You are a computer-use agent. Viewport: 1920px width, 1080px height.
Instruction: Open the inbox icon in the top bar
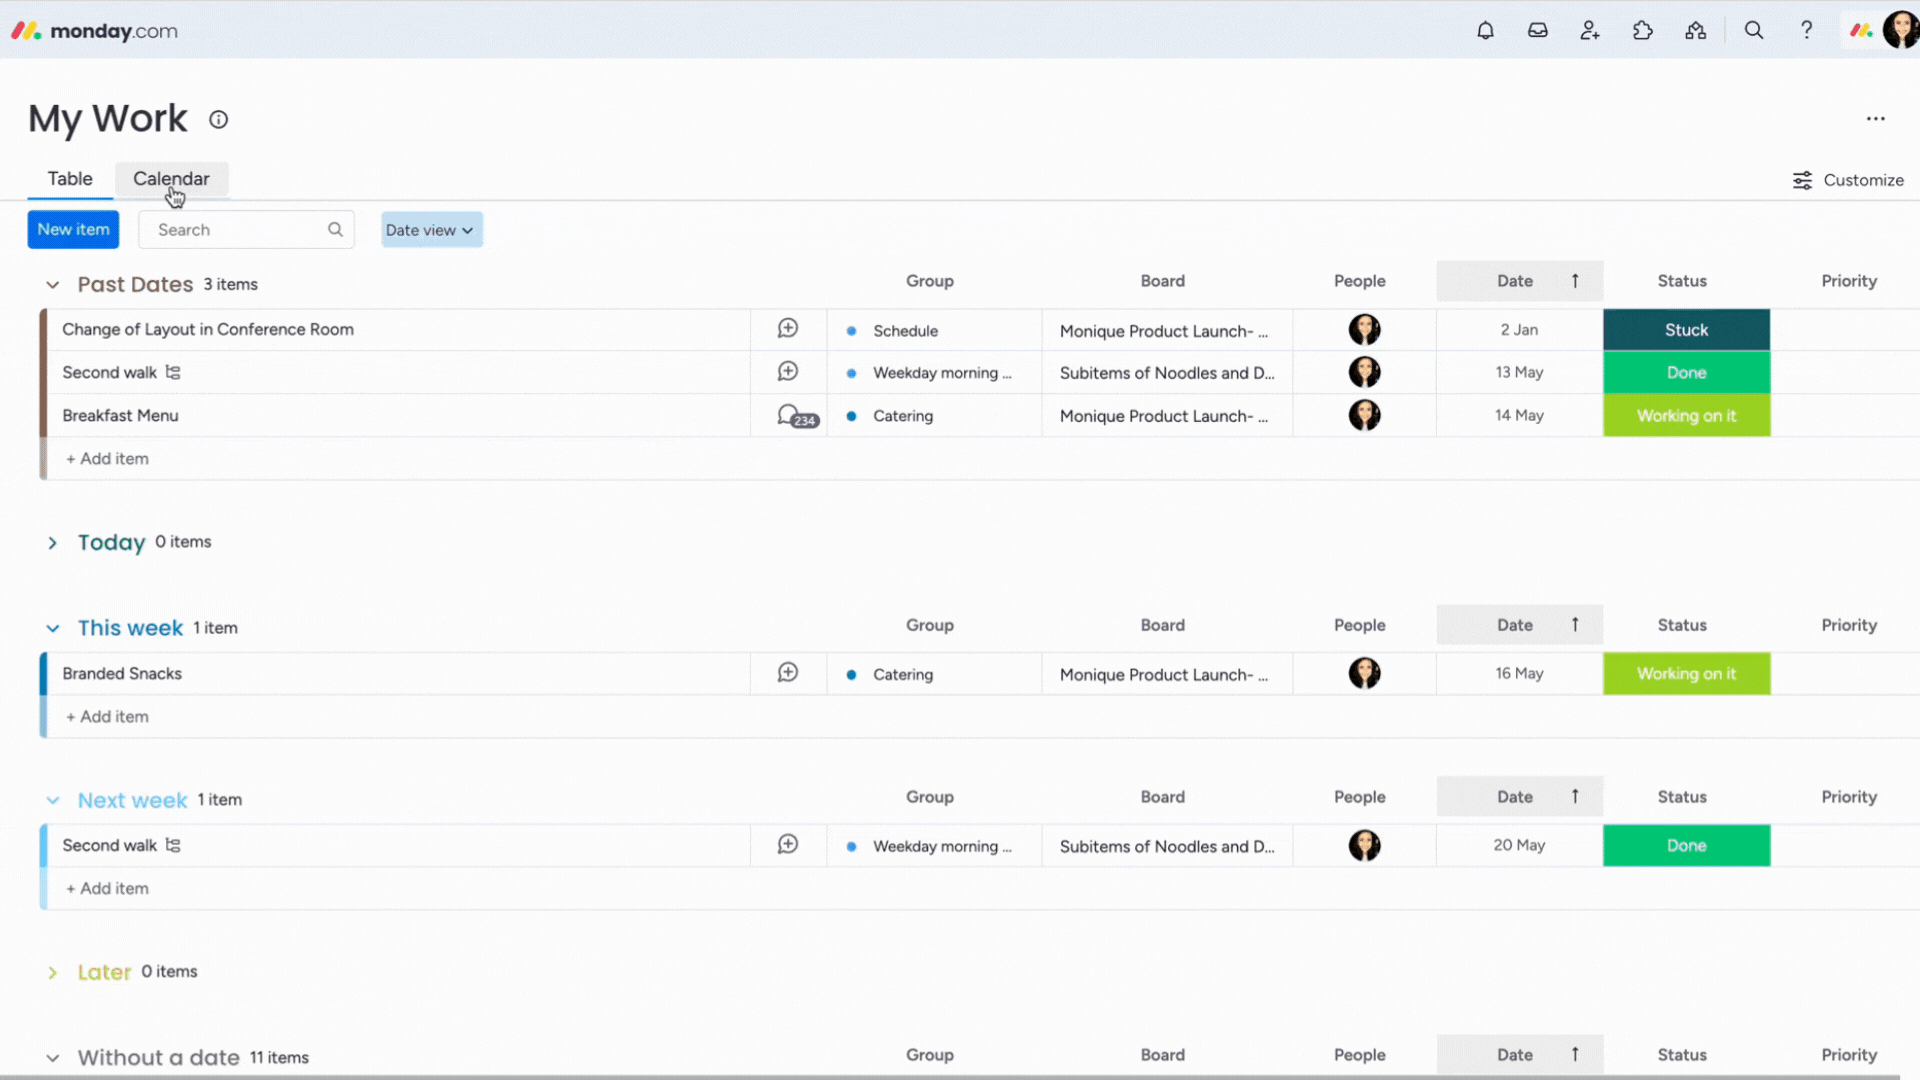click(x=1537, y=30)
